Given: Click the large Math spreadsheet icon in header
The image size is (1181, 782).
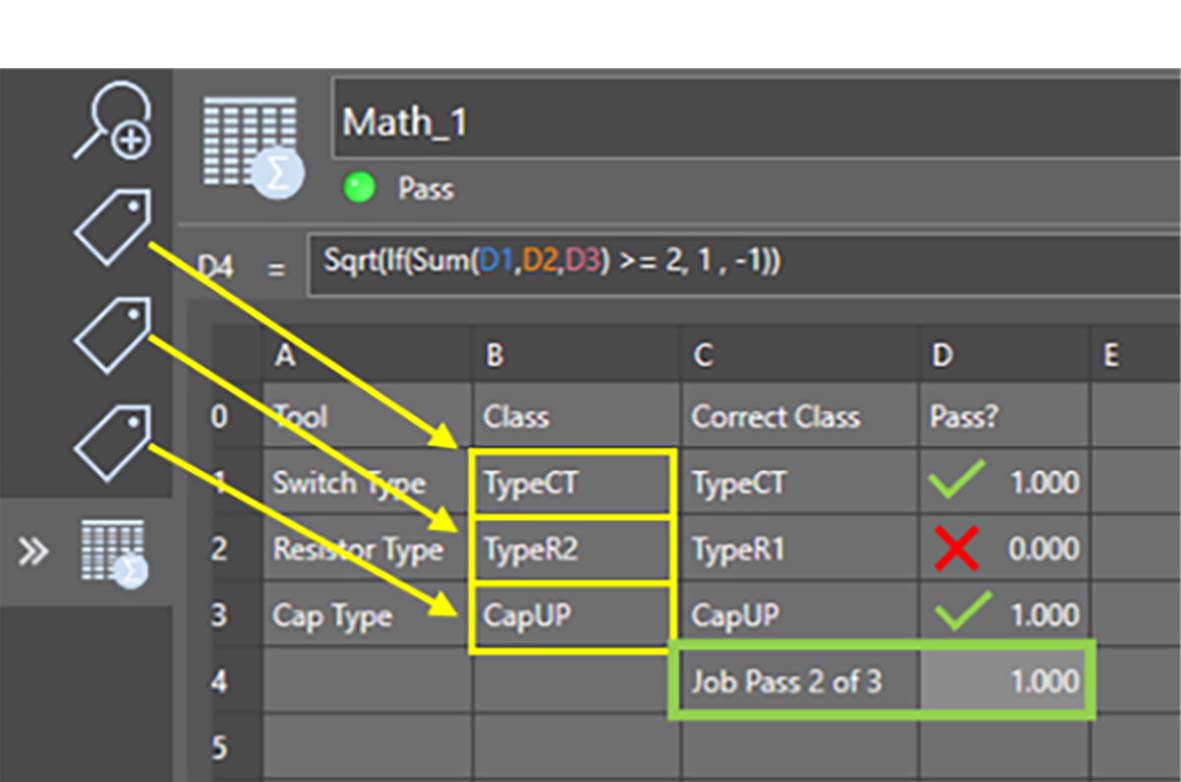Looking at the screenshot, I should pos(253,147).
